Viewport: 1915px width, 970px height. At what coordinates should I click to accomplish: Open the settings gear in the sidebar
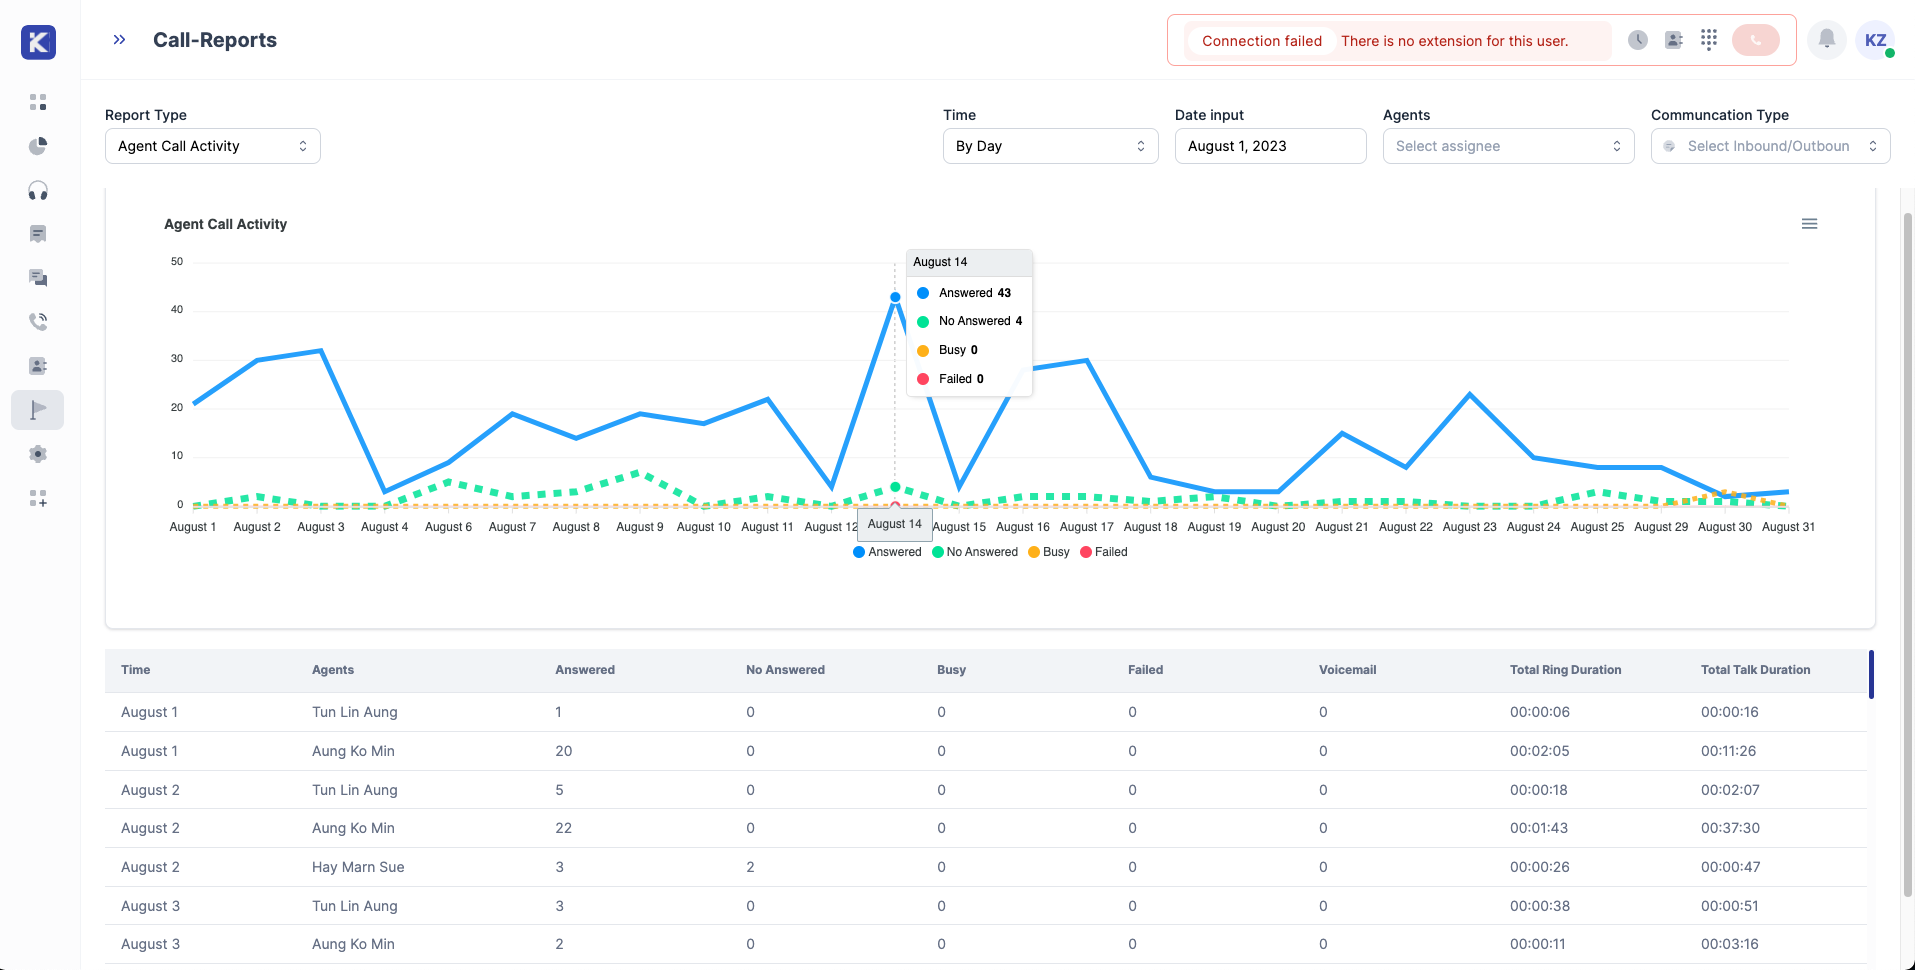click(38, 454)
